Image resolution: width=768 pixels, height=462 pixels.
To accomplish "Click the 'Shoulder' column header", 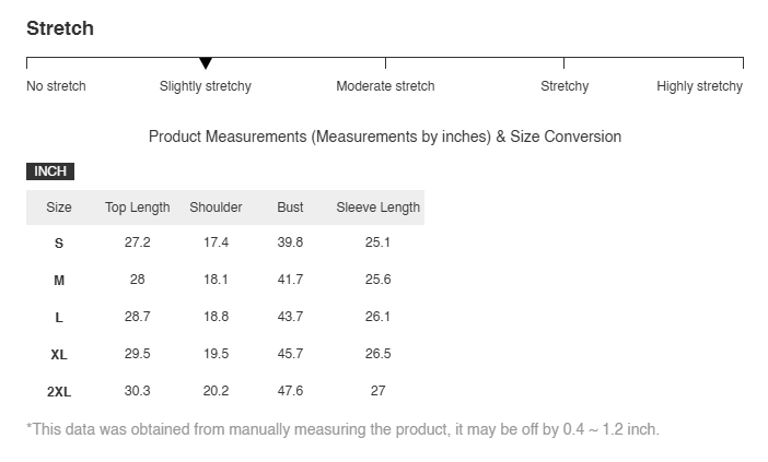I will click(x=216, y=208).
